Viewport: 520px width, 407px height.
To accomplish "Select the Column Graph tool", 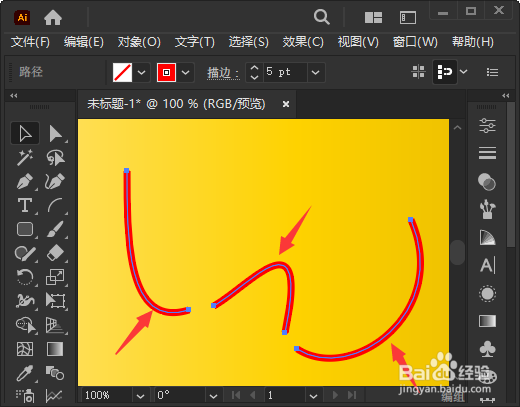I will coord(54,396).
